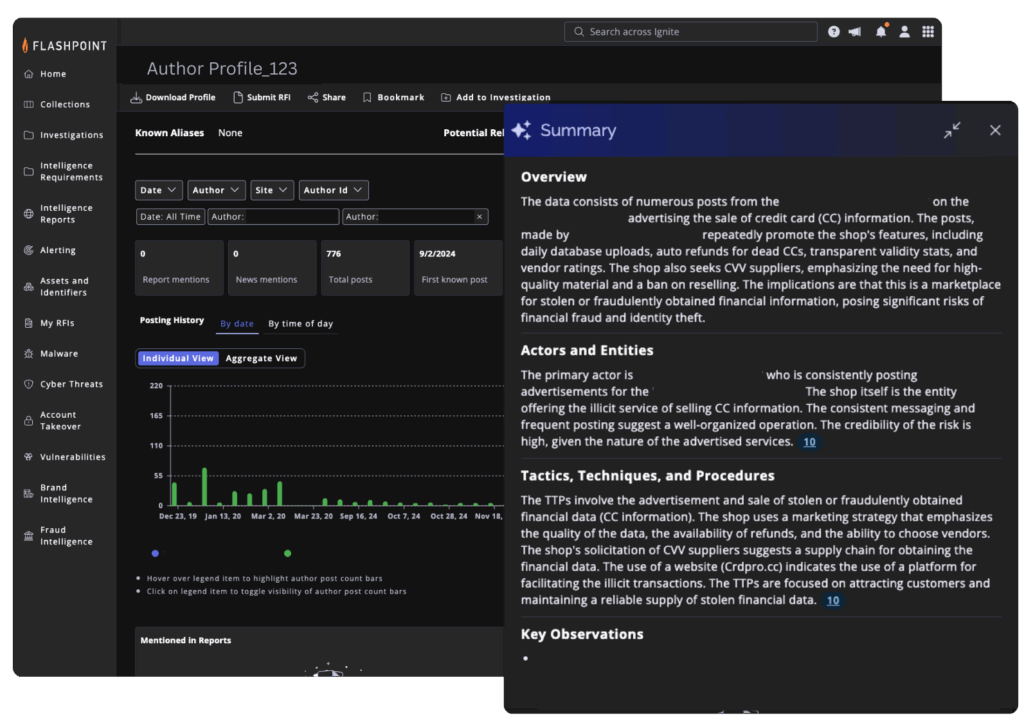This screenshot has height=721, width=1024.
Task: Open the notifications bell
Action: coord(881,32)
